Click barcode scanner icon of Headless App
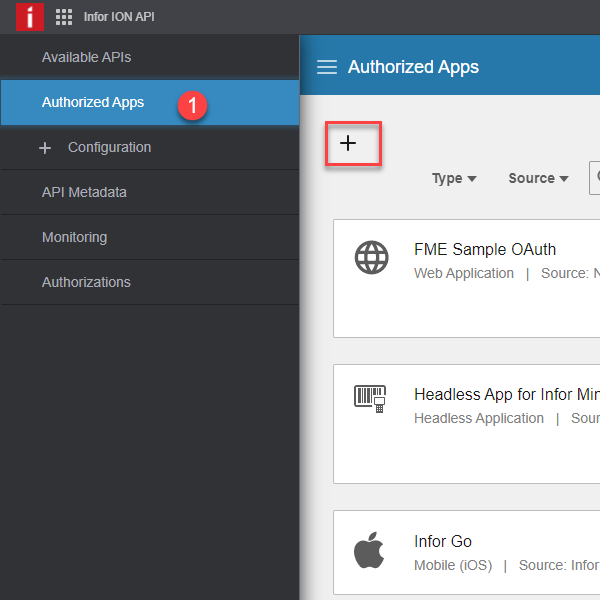The height and width of the screenshot is (600, 600). tap(370, 399)
